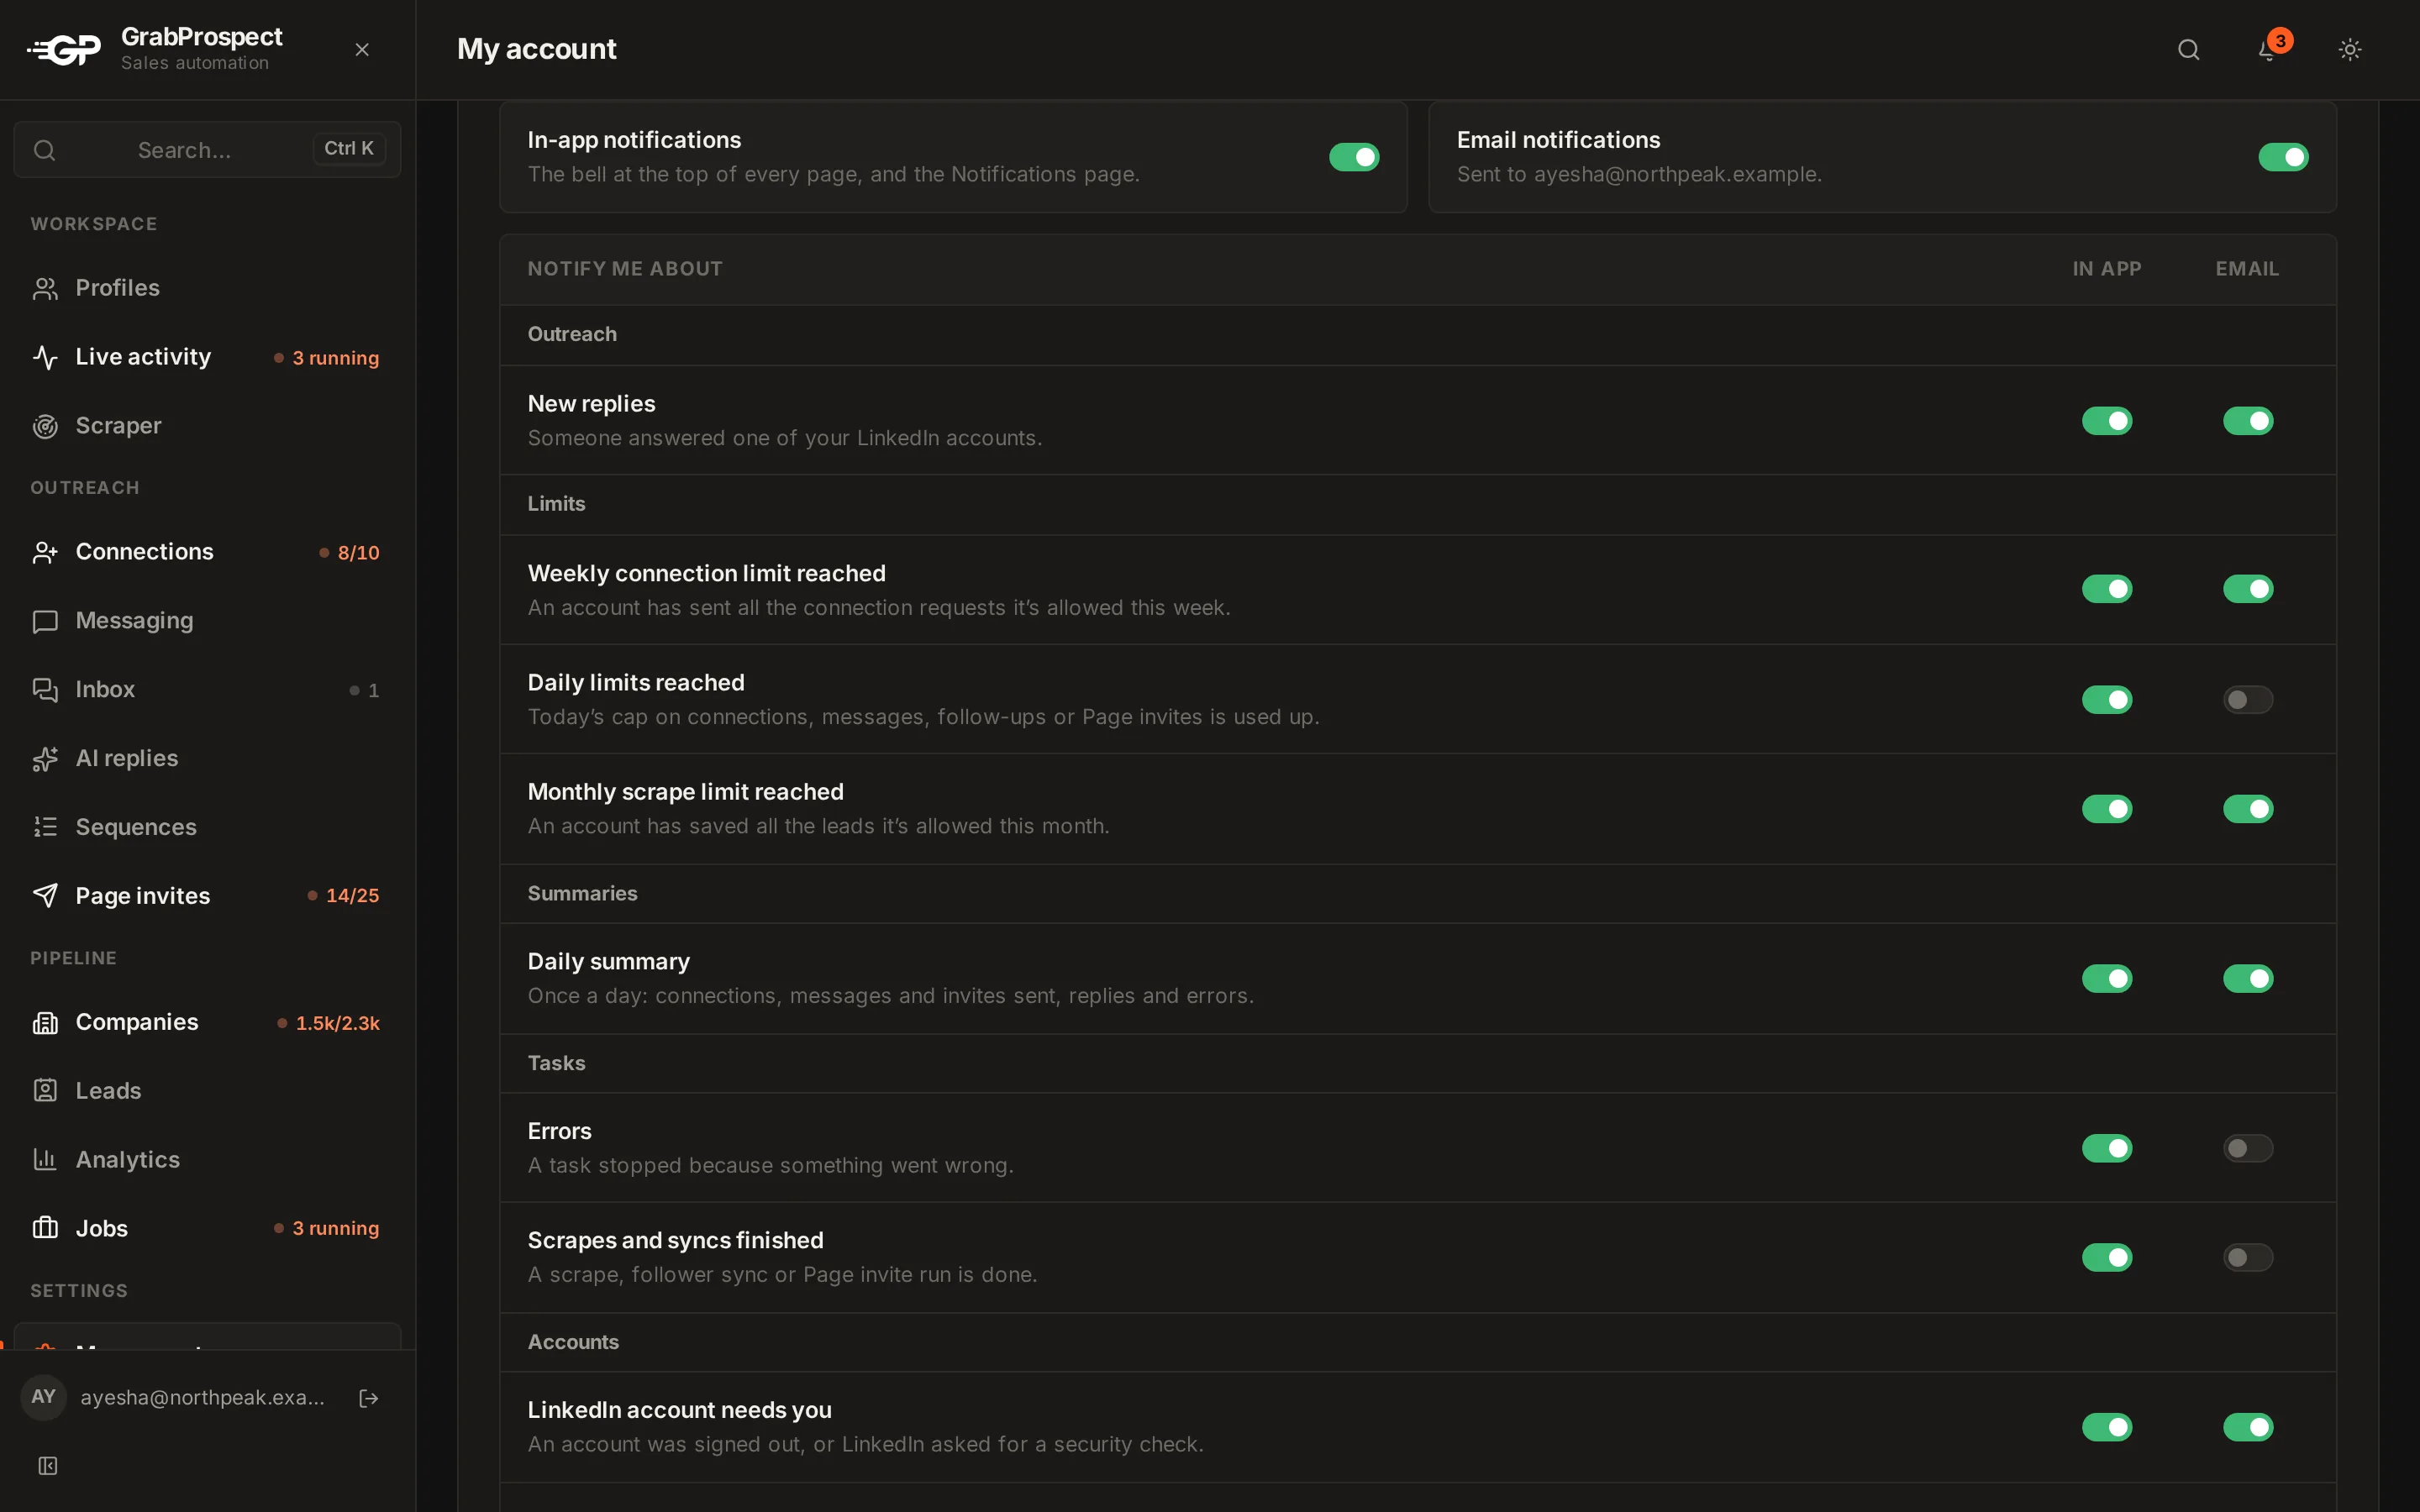
Task: Open search via the top bar magnifier icon
Action: (2188, 49)
